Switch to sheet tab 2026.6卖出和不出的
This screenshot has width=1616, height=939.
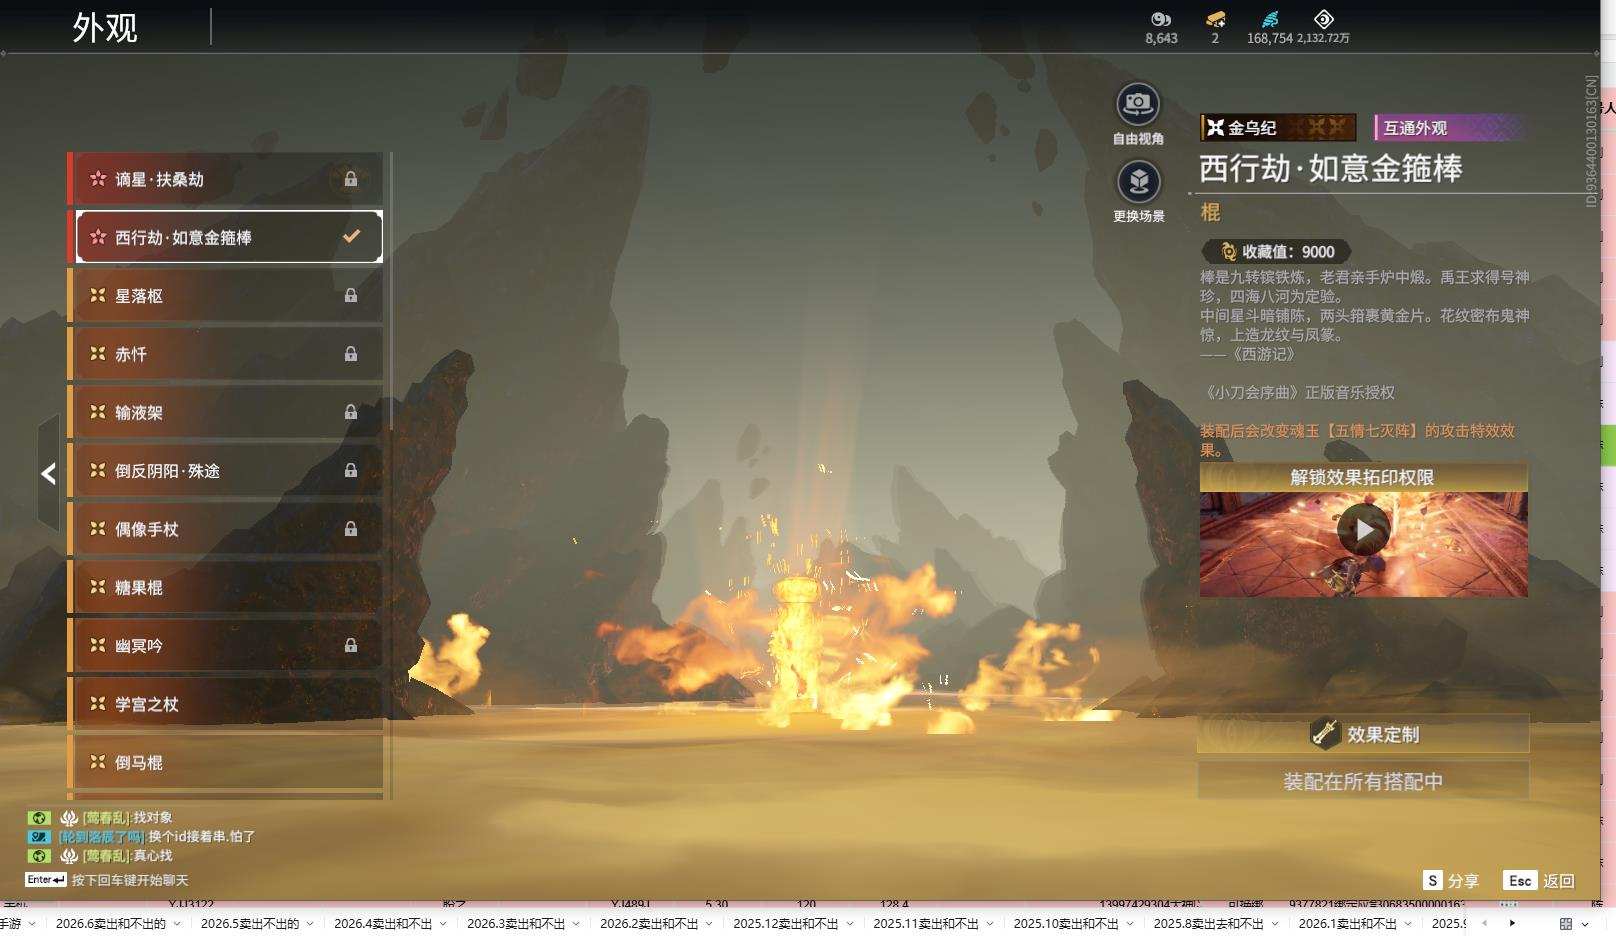point(111,924)
